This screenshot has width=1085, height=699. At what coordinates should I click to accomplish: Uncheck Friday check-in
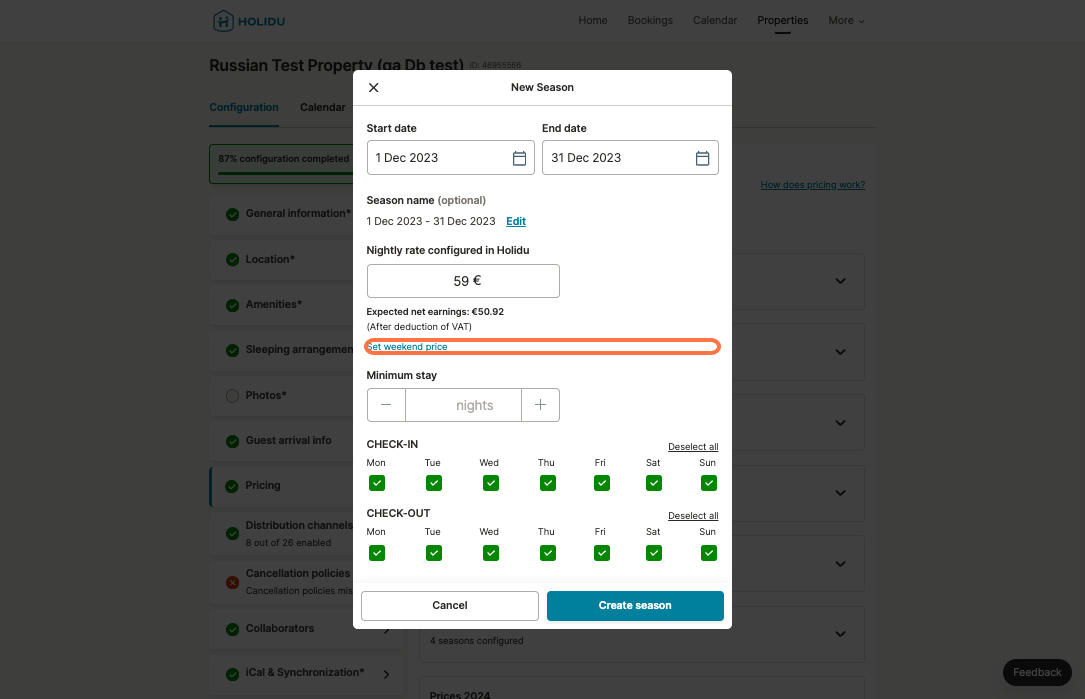[601, 483]
